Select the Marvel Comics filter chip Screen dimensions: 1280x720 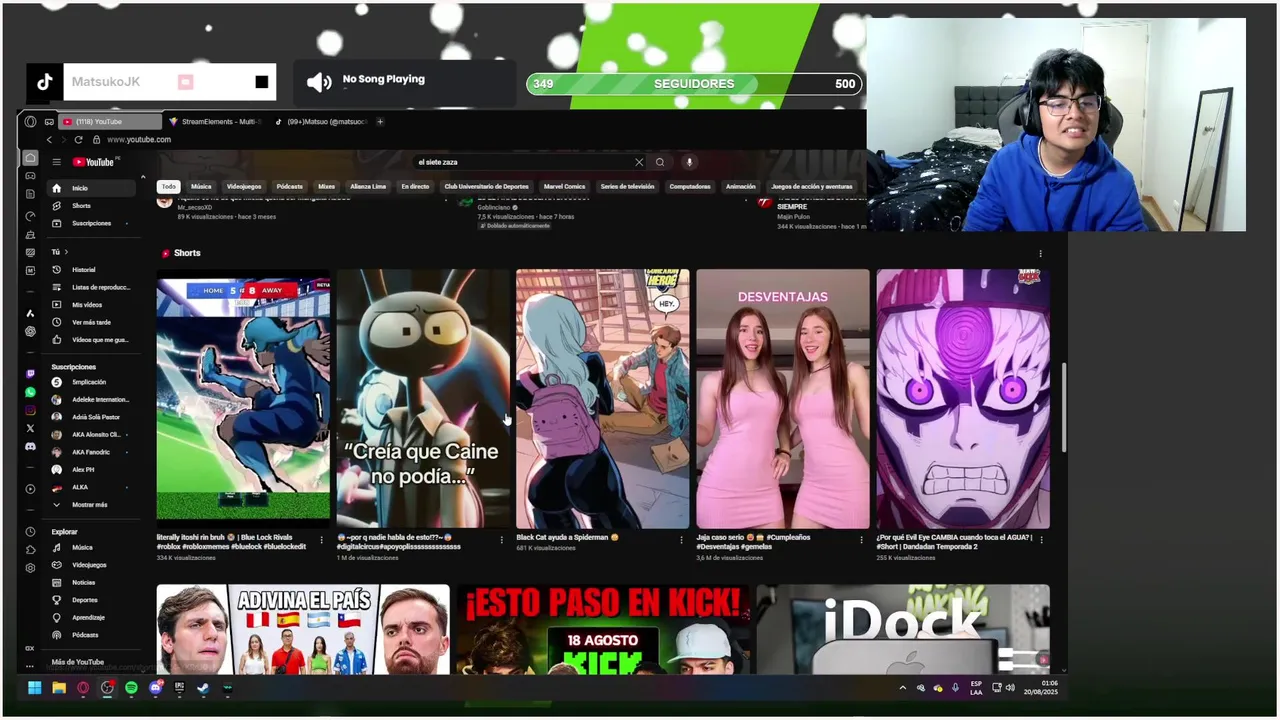564,187
